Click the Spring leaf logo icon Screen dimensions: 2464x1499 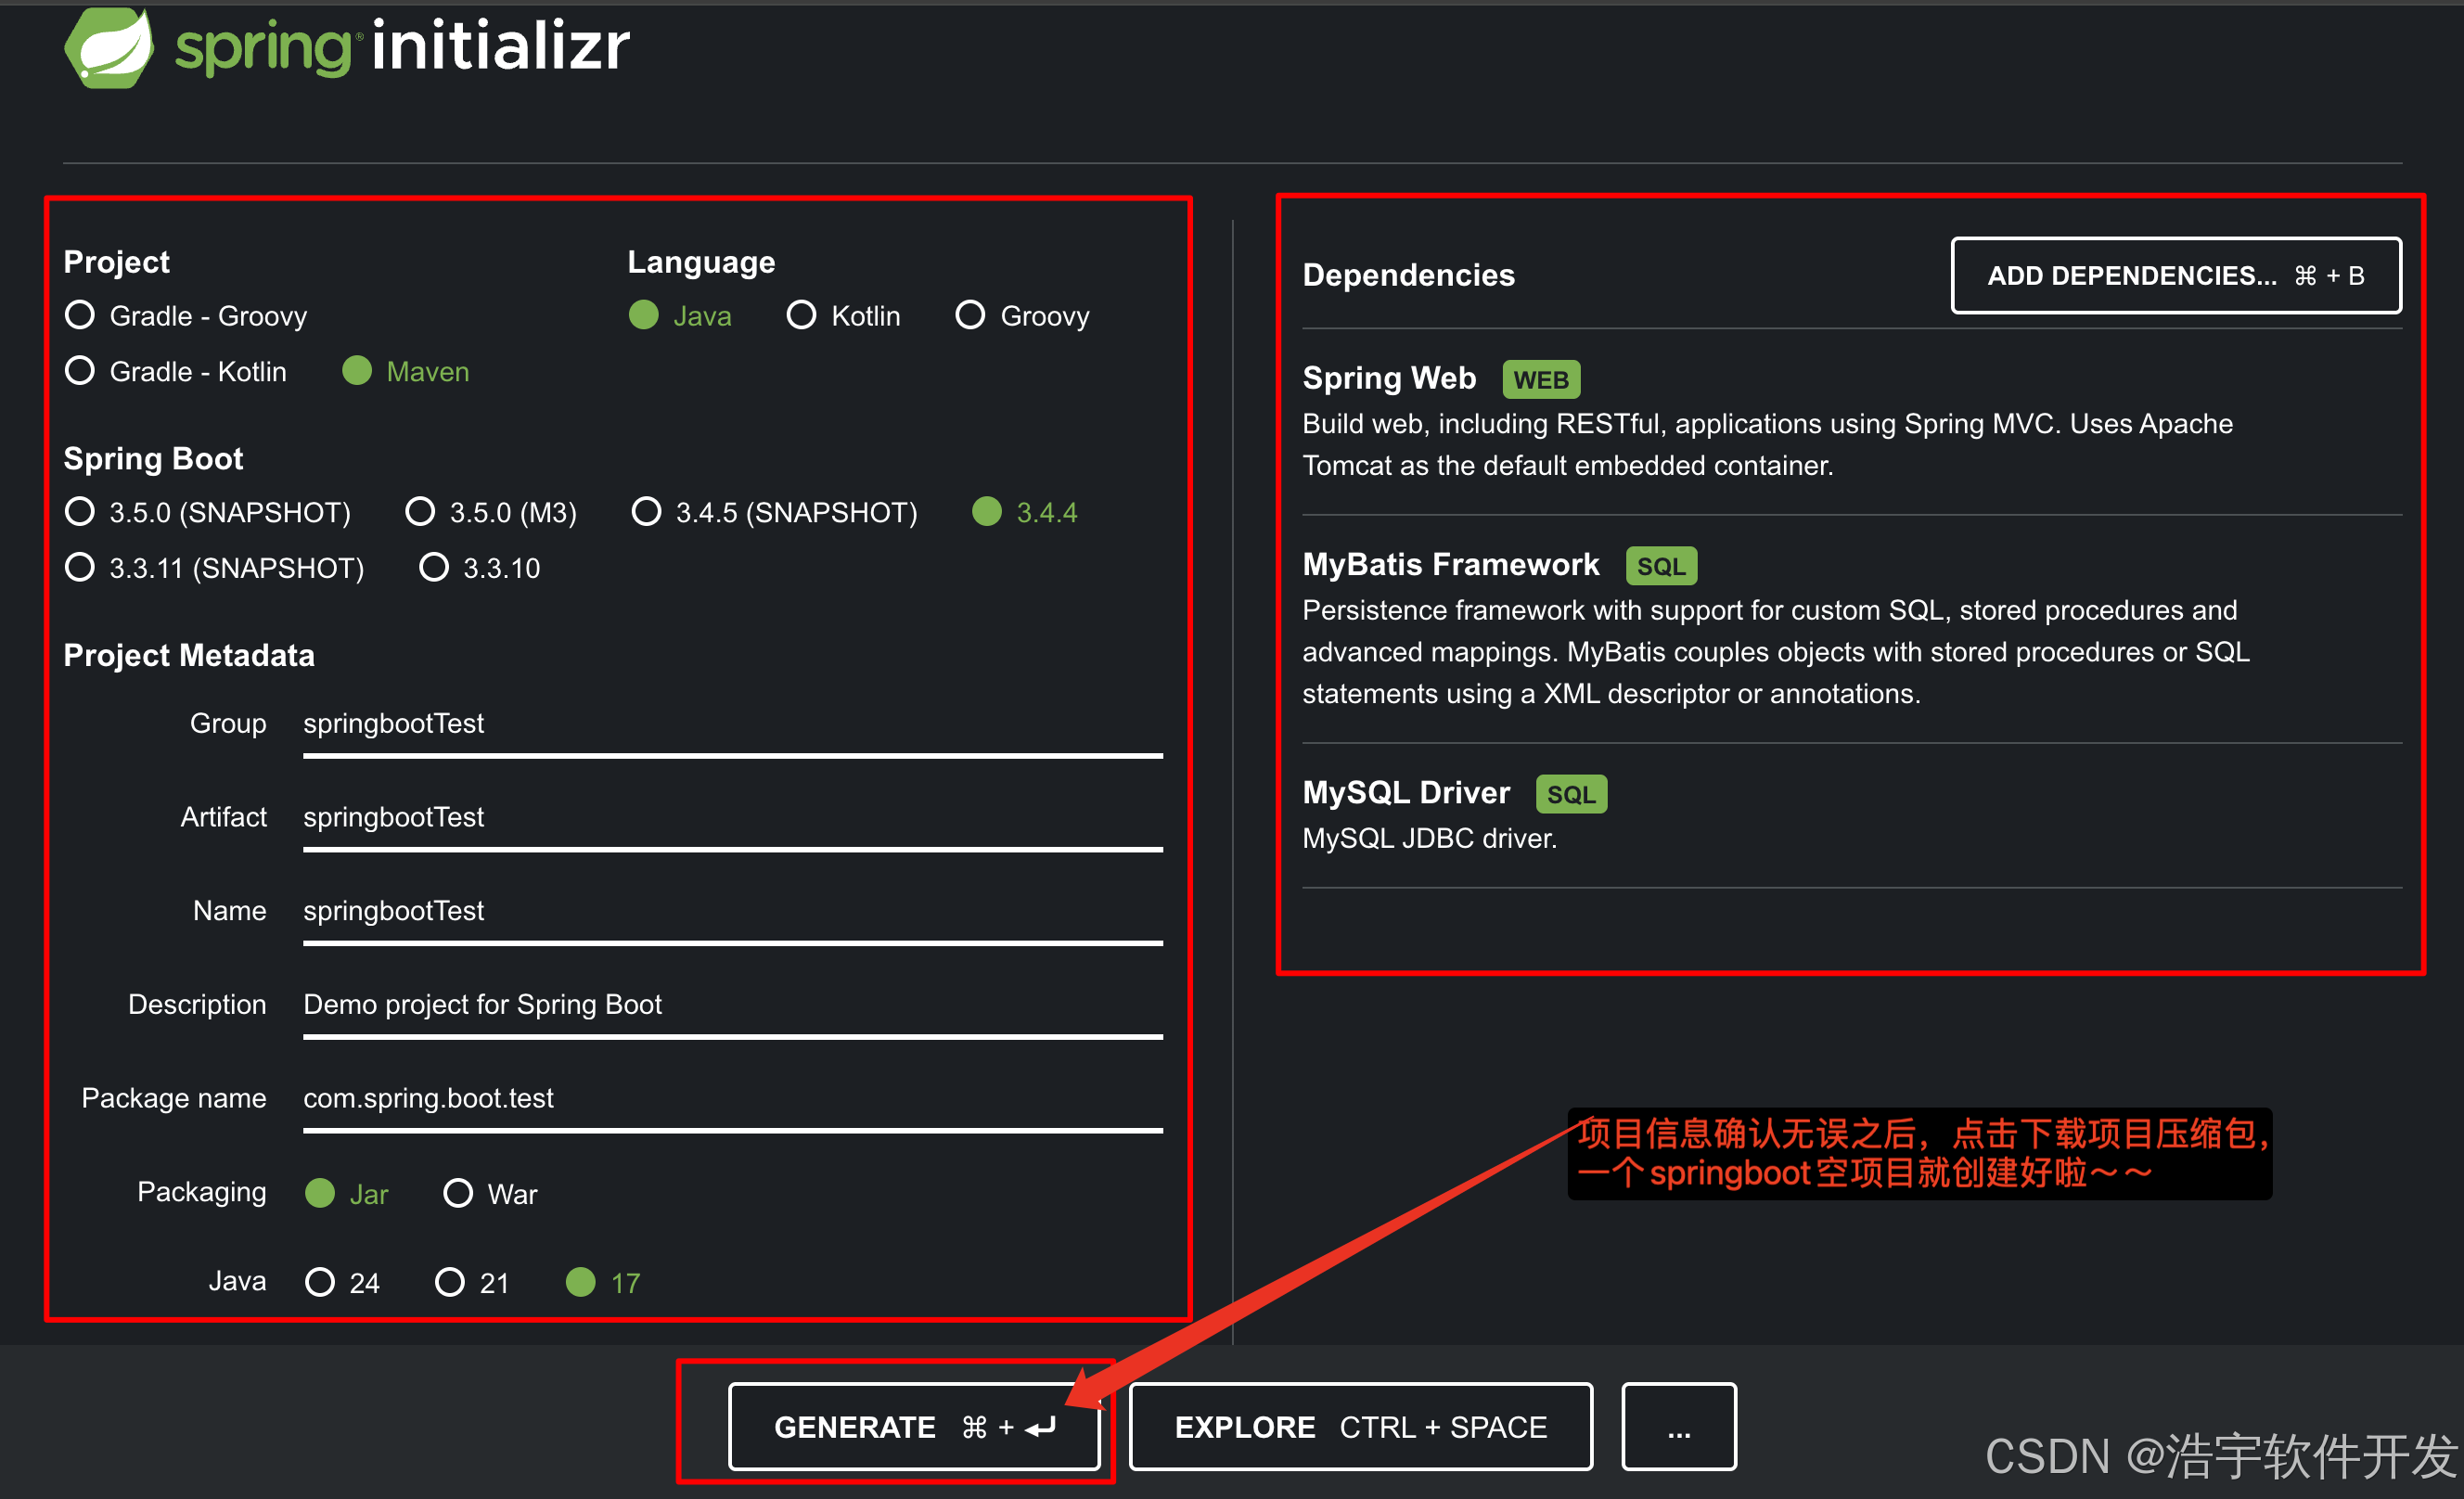click(x=108, y=48)
